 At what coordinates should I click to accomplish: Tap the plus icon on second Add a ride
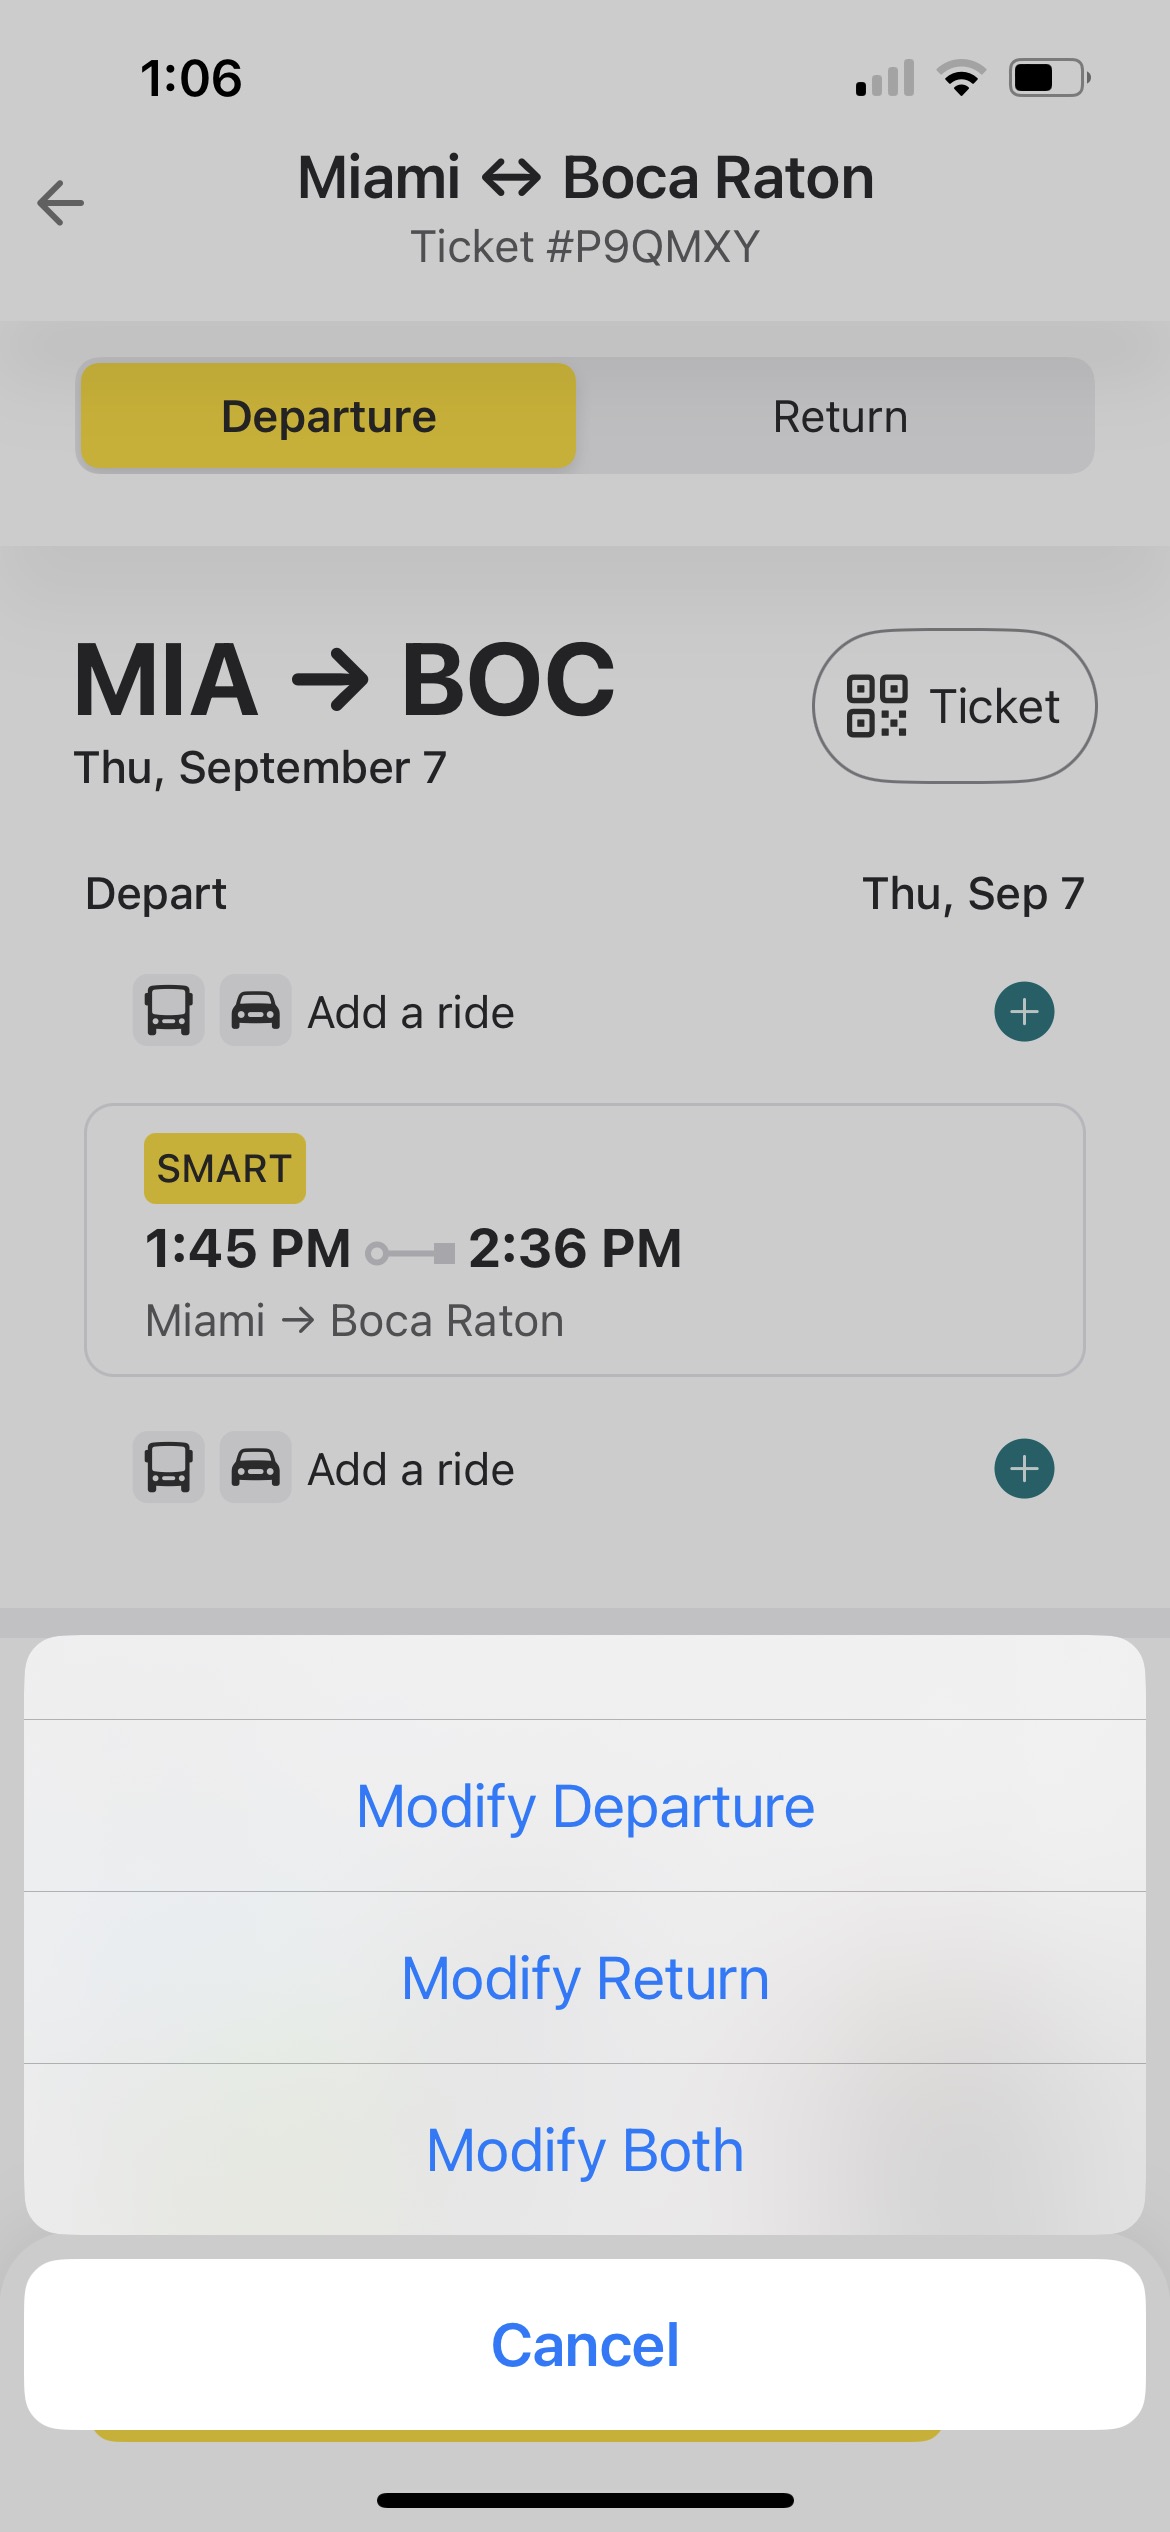coord(1024,1469)
